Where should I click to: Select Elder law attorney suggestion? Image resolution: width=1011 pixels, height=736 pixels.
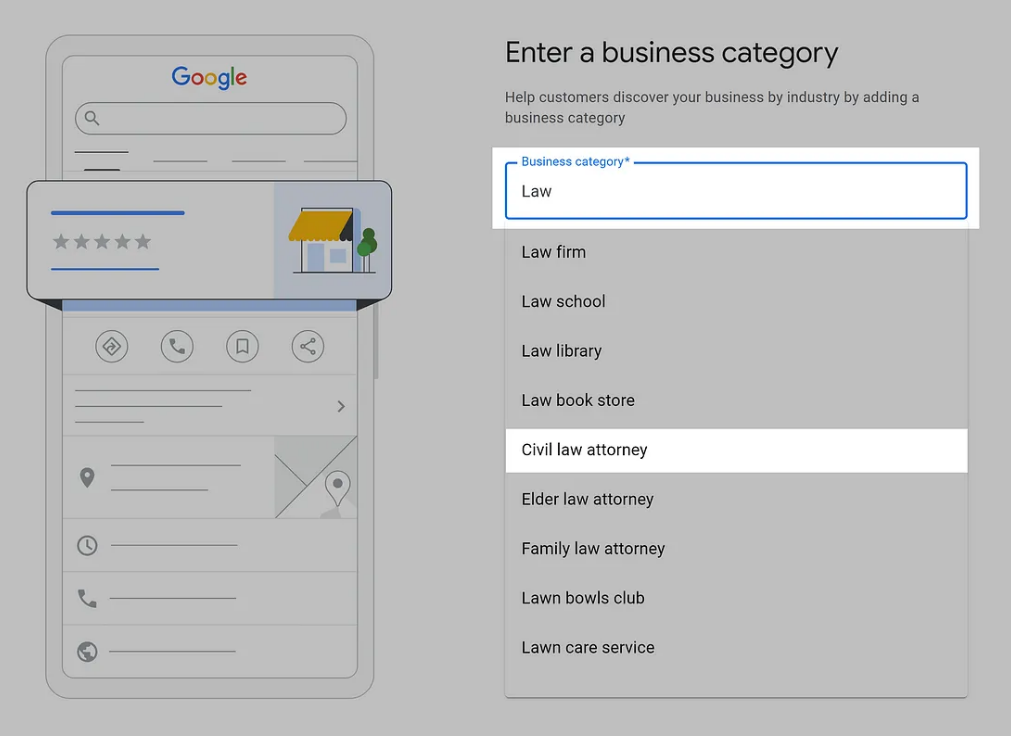(736, 499)
